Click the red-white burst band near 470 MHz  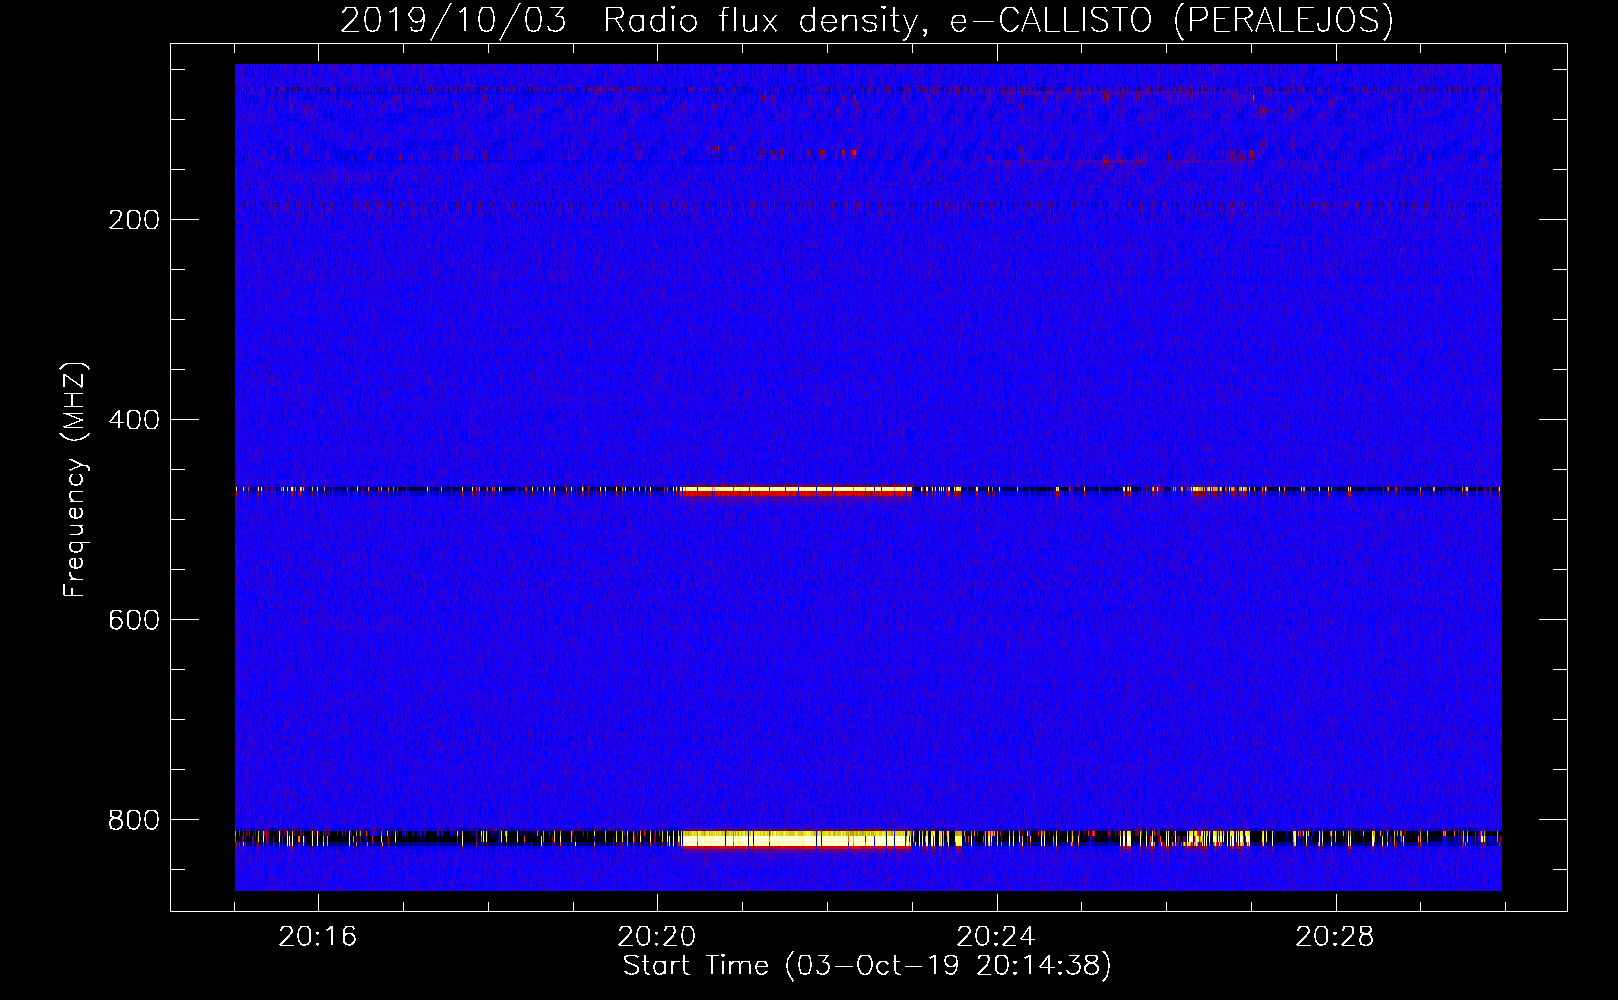click(x=795, y=491)
